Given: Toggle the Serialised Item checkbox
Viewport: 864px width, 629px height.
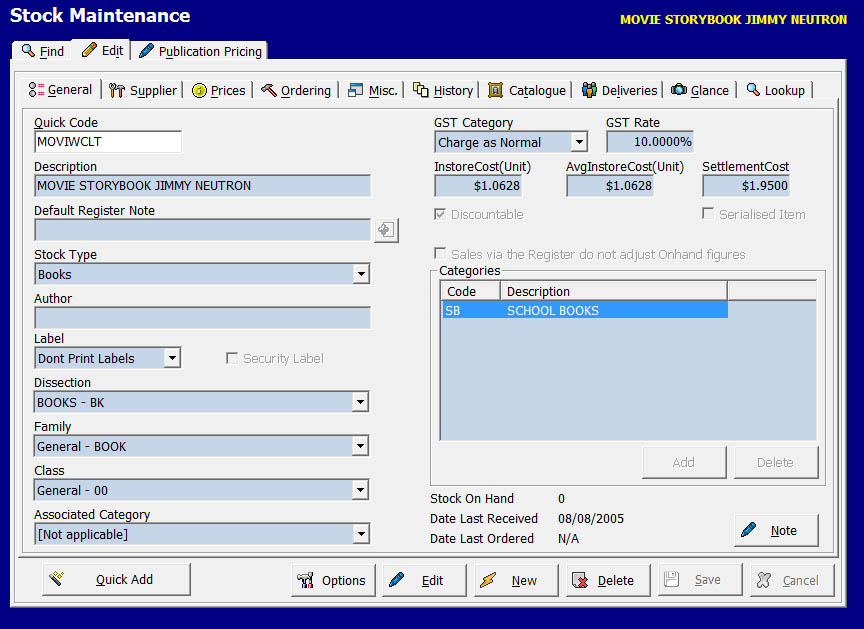Looking at the screenshot, I should [708, 213].
